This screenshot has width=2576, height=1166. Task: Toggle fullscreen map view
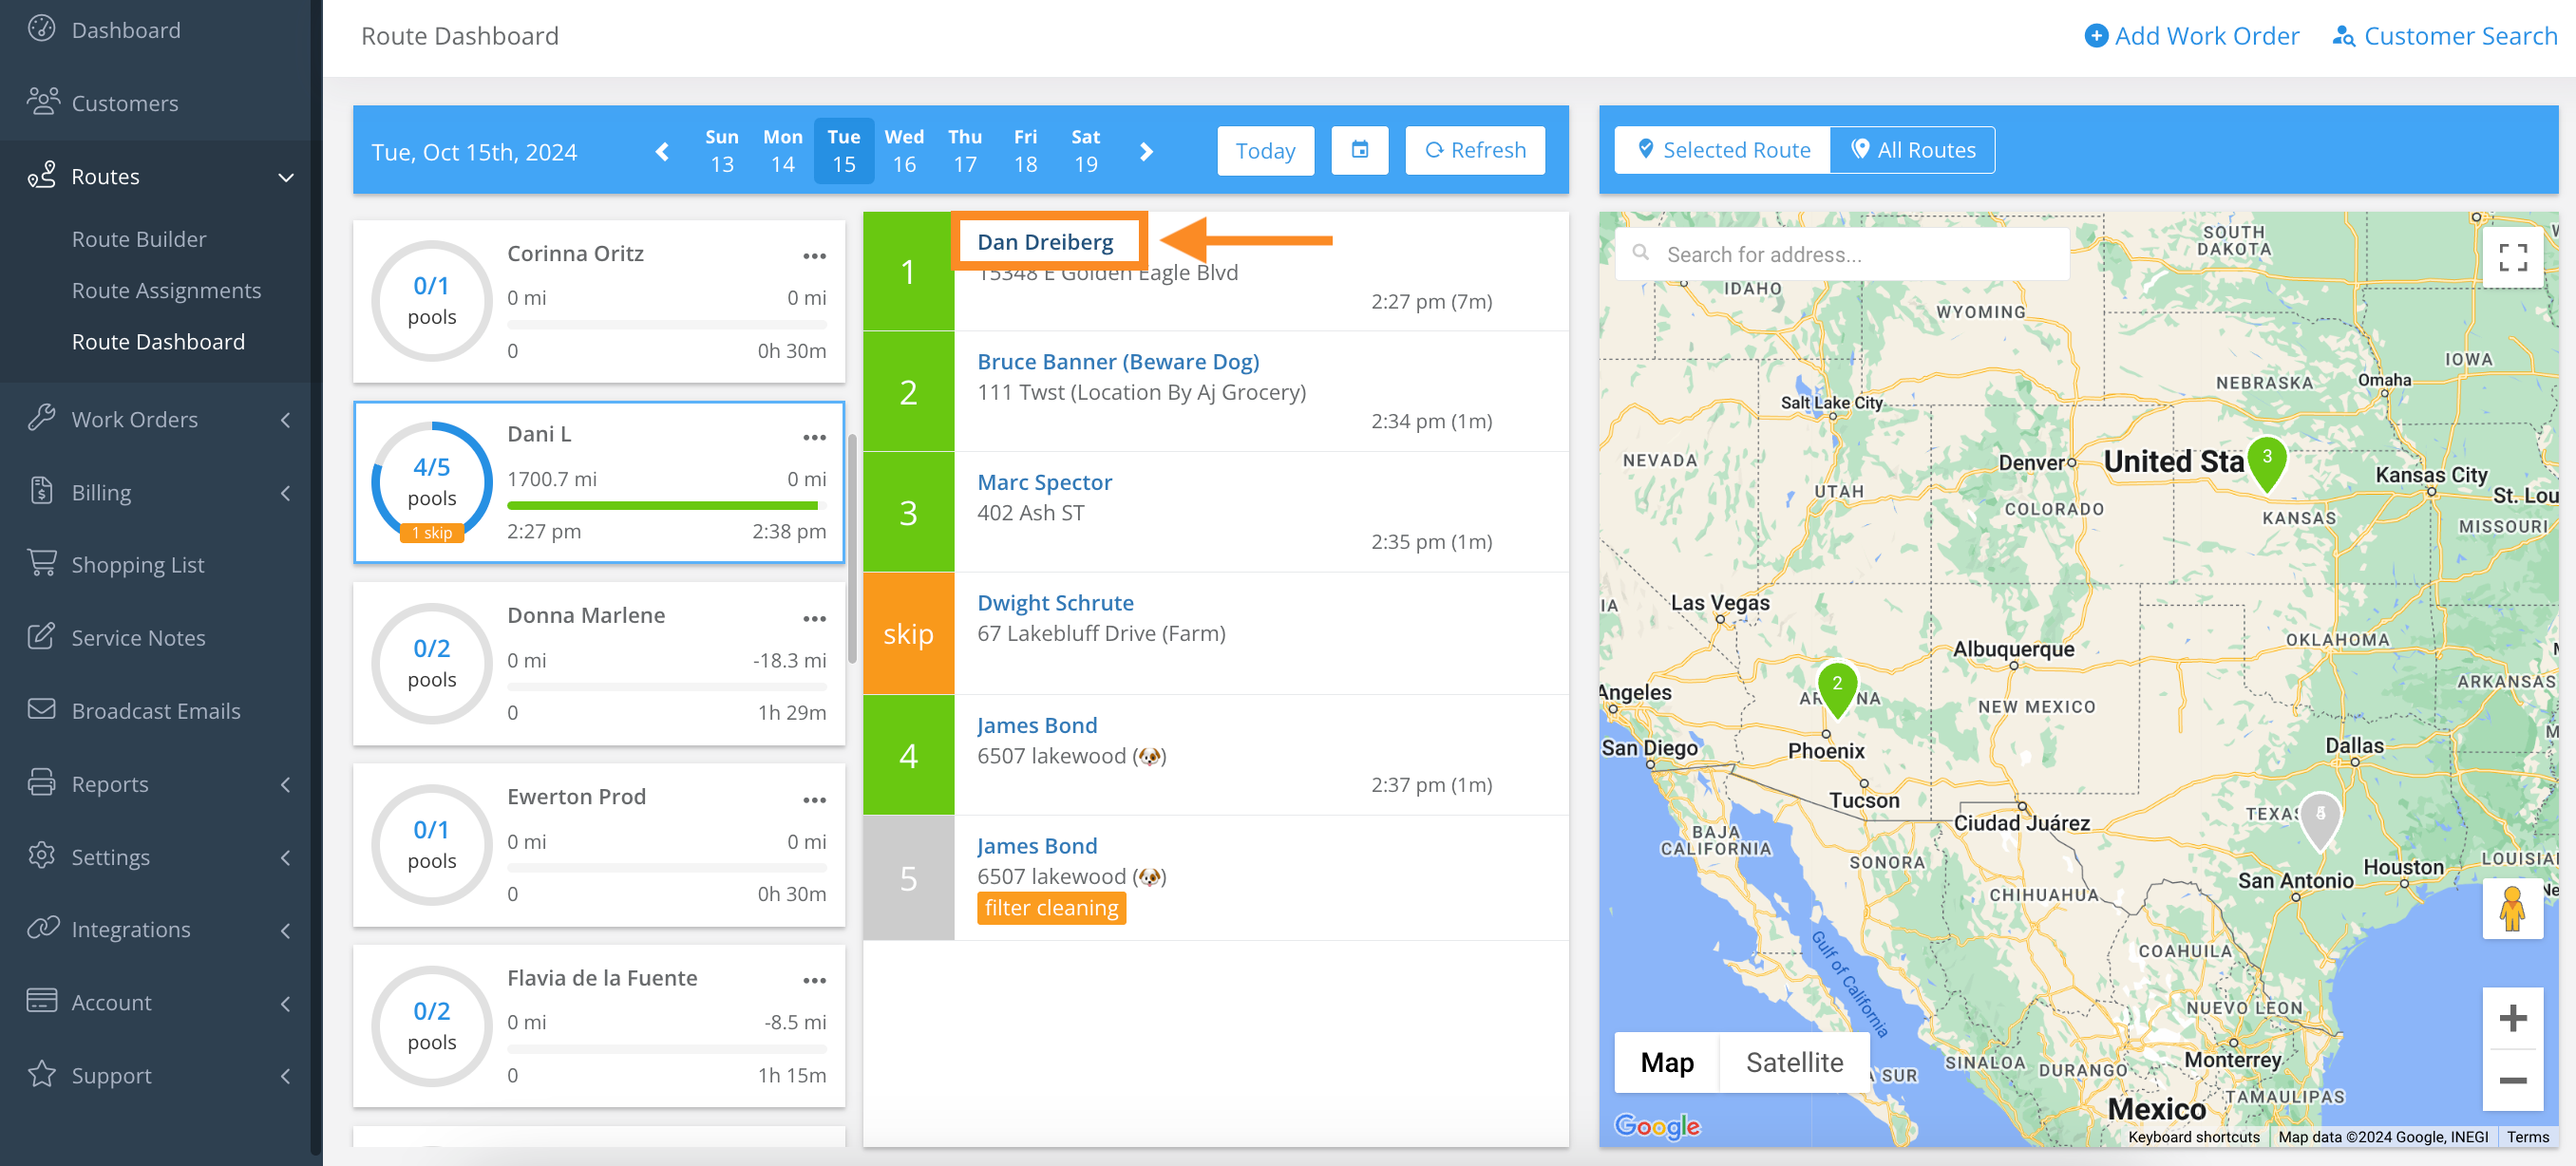pyautogui.click(x=2512, y=258)
